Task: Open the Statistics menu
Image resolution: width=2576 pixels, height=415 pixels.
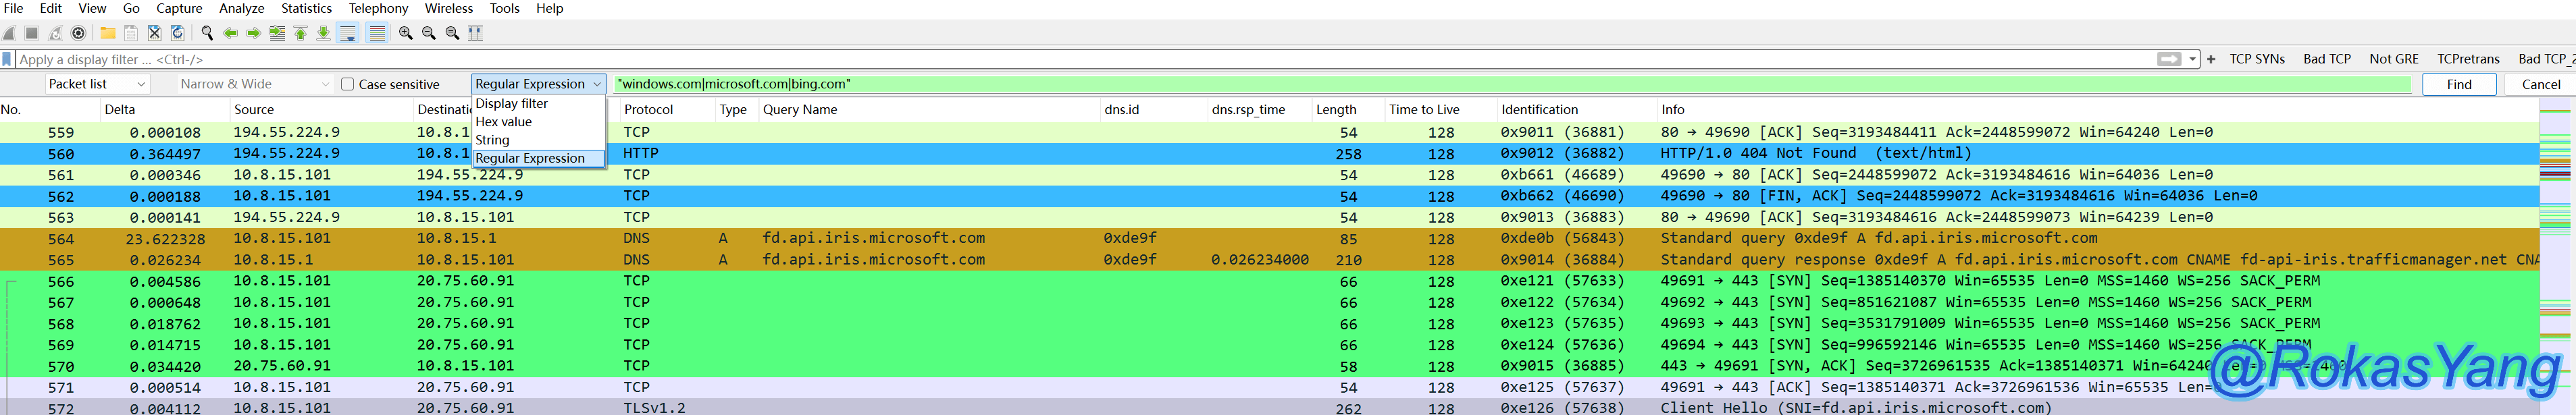Action: click(306, 8)
